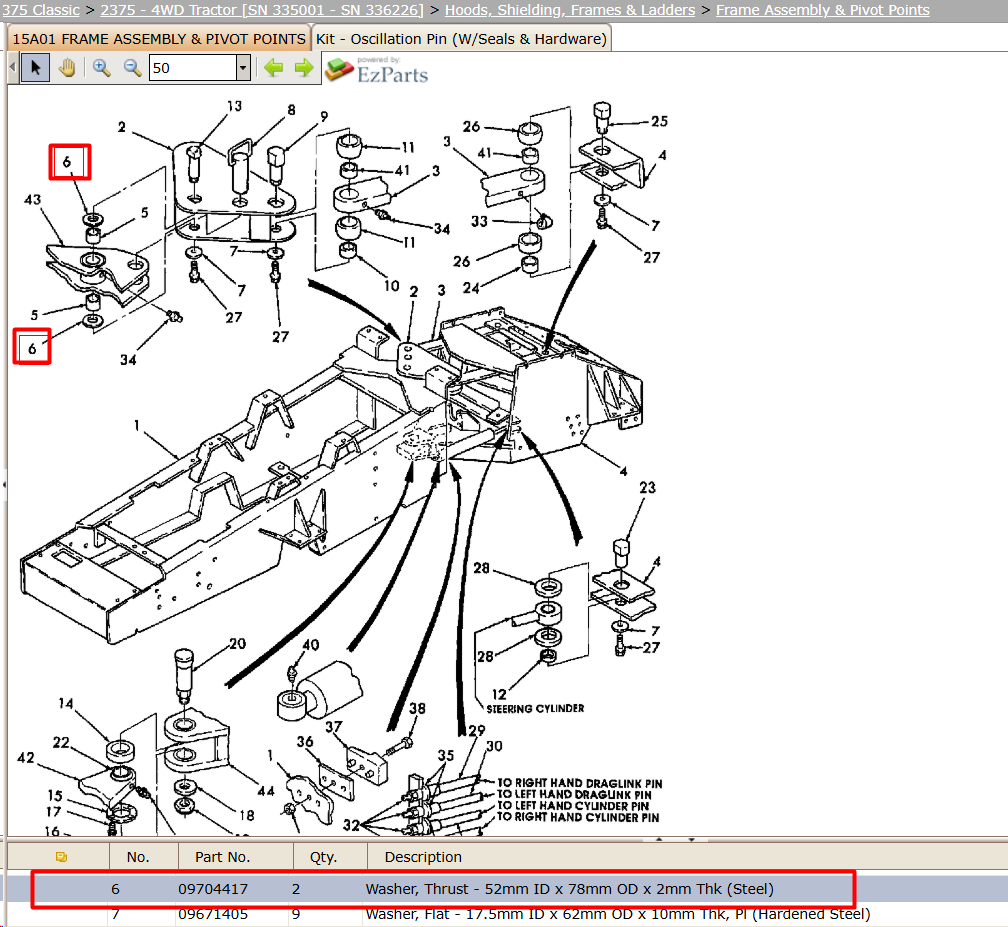1008x927 pixels.
Task: Click lower callout 6 near part 34
Action: pos(32,348)
